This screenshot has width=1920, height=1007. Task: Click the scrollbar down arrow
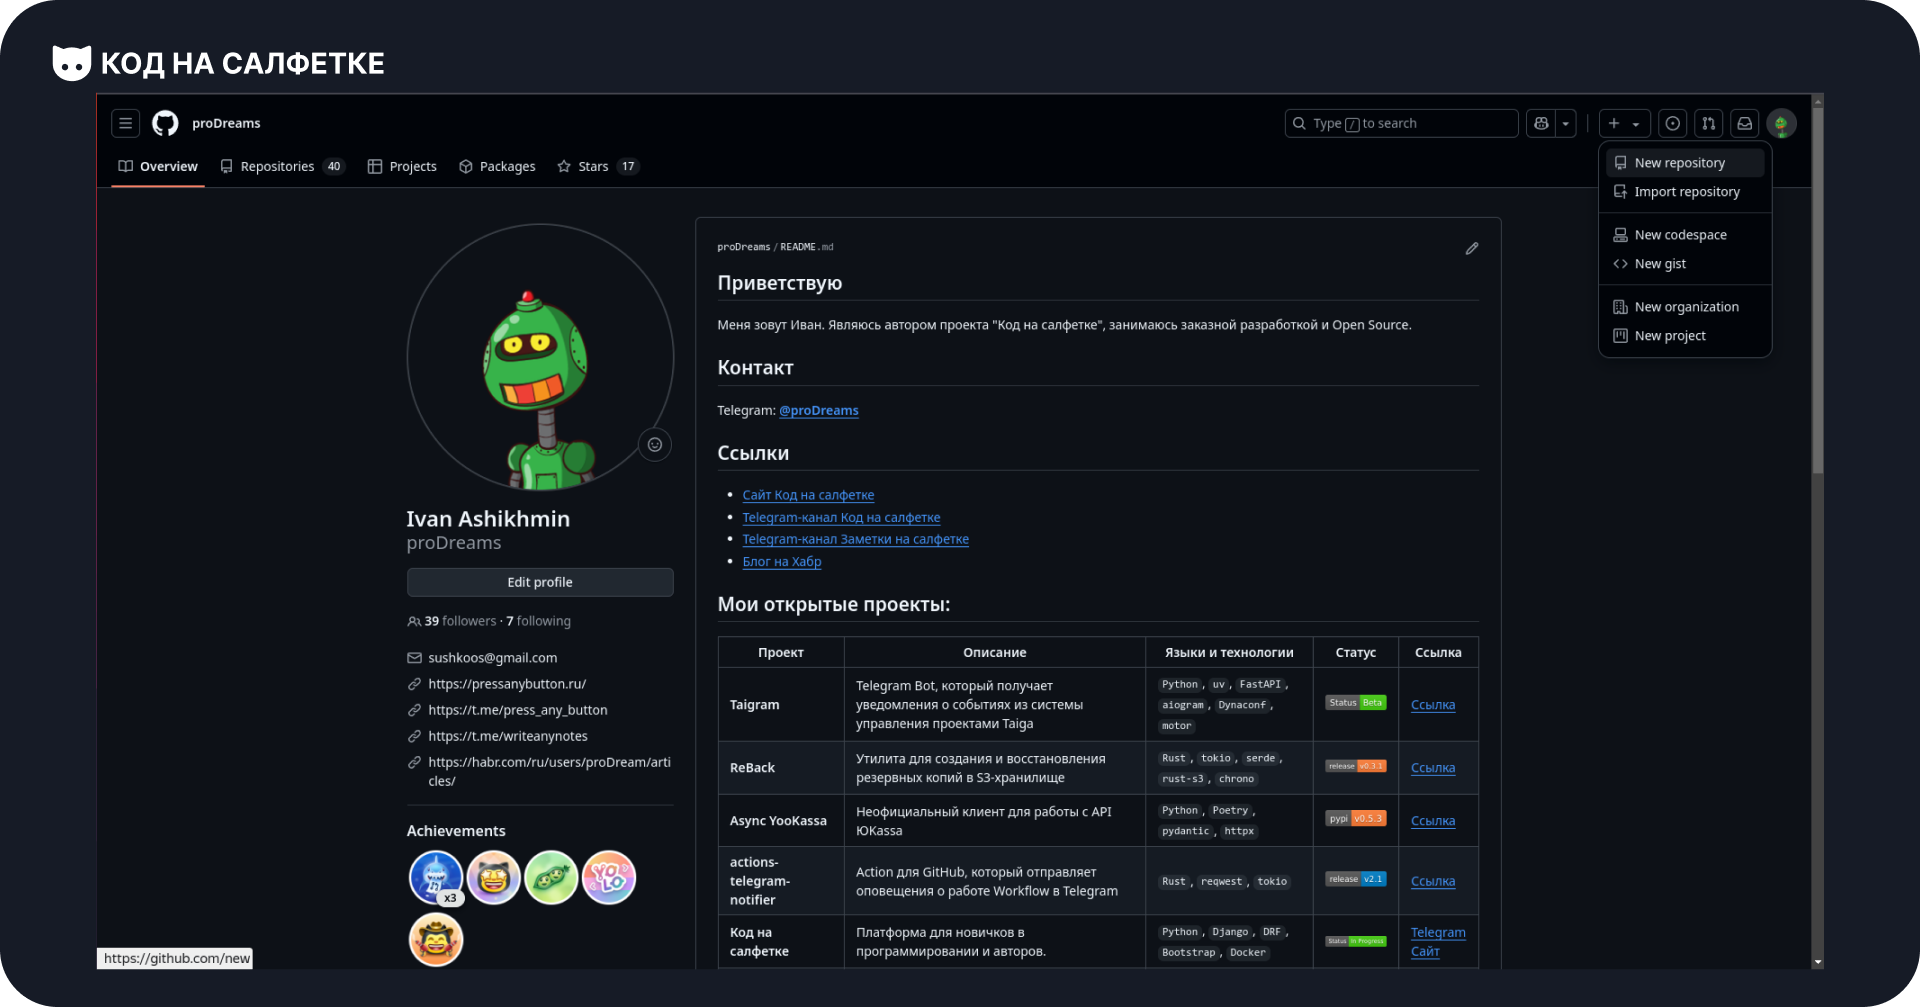pos(1817,962)
